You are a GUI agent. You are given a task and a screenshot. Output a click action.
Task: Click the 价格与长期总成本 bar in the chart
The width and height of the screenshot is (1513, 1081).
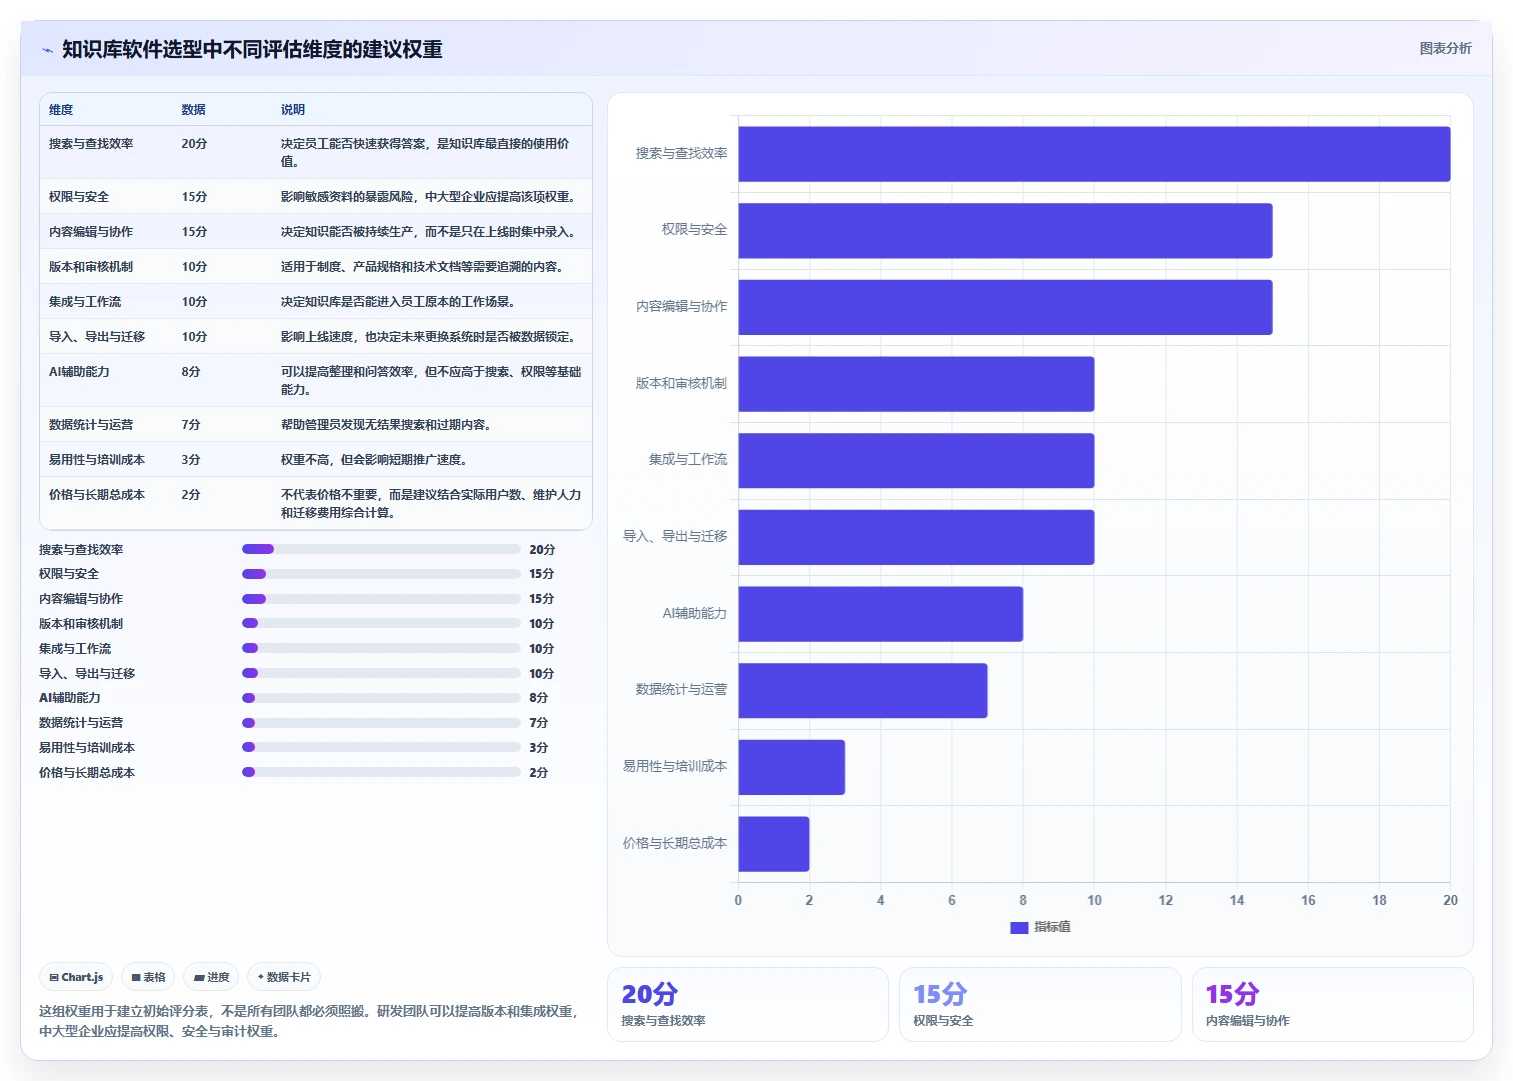click(x=774, y=844)
